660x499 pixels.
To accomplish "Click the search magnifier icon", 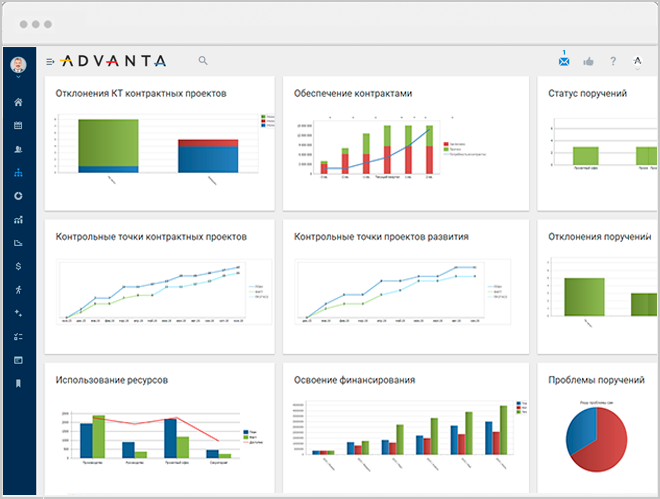I will coord(203,61).
